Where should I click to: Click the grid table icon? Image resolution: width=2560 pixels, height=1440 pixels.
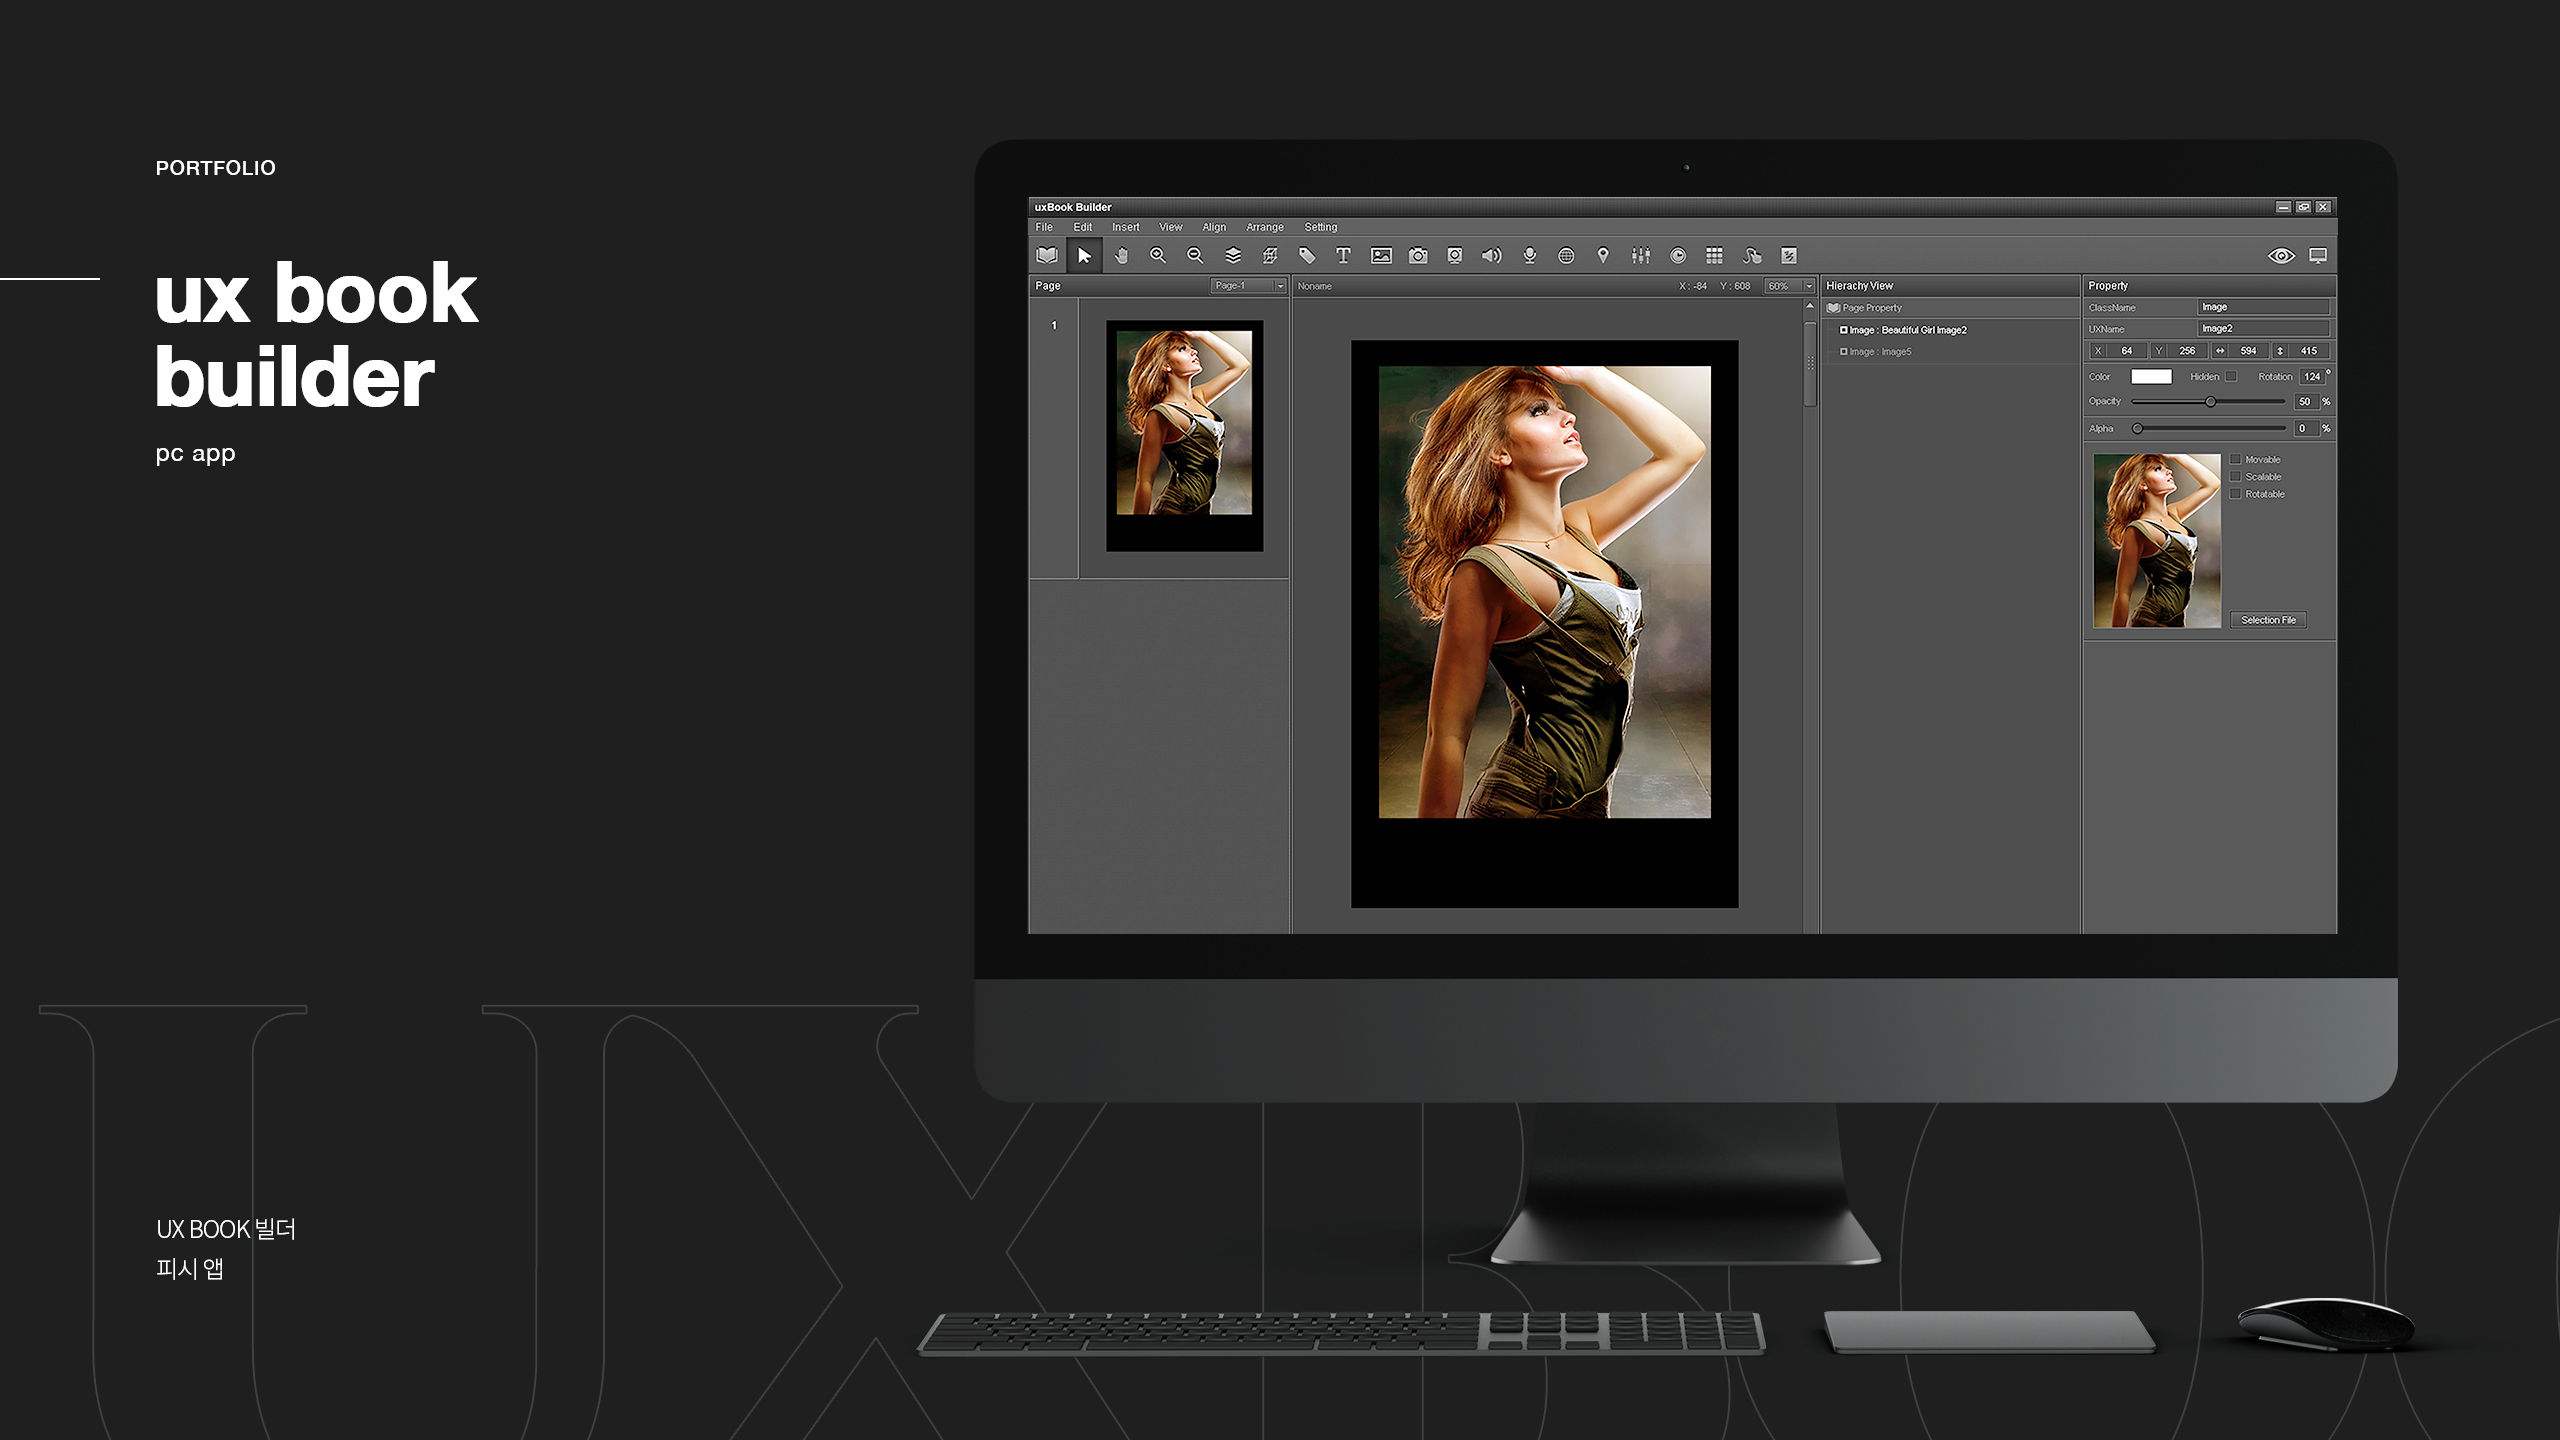(x=1714, y=256)
